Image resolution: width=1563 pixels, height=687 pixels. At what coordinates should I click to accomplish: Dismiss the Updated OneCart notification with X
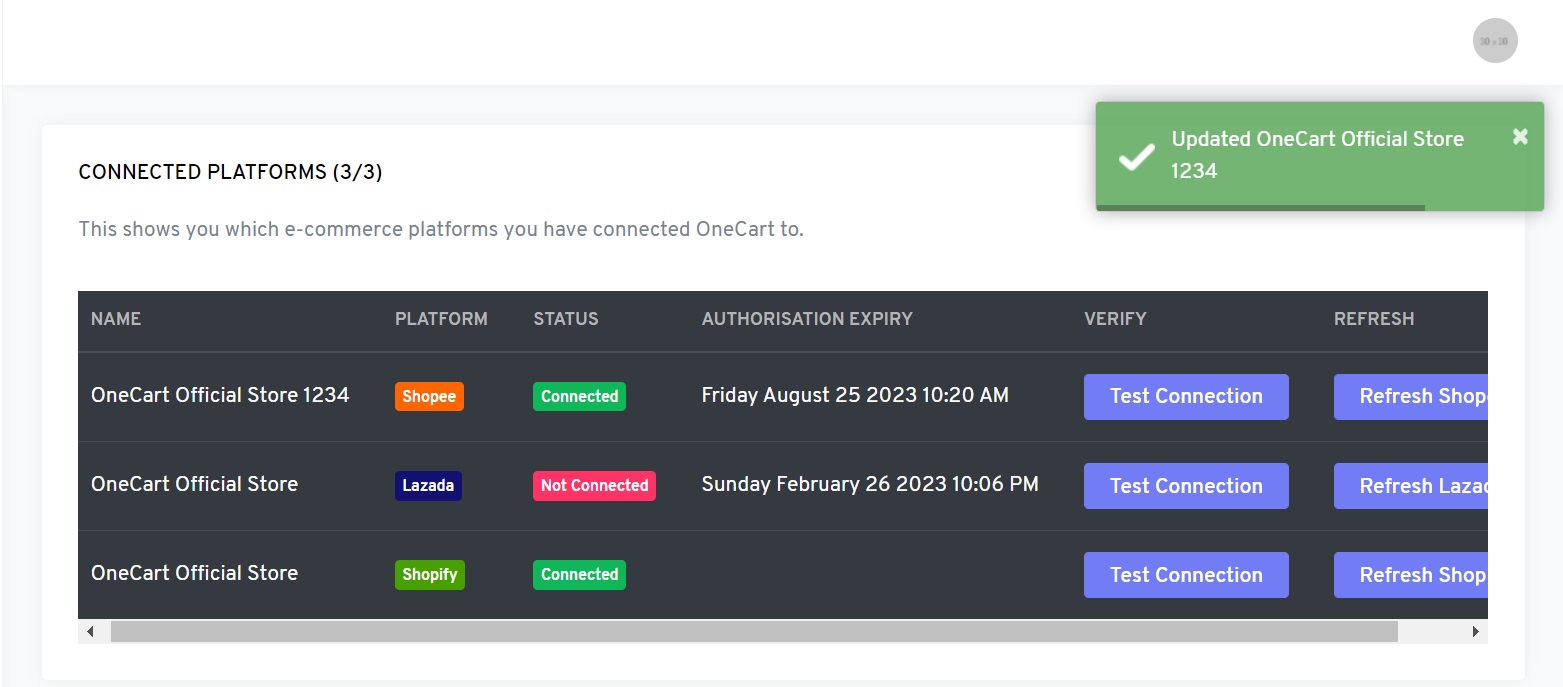[1520, 137]
